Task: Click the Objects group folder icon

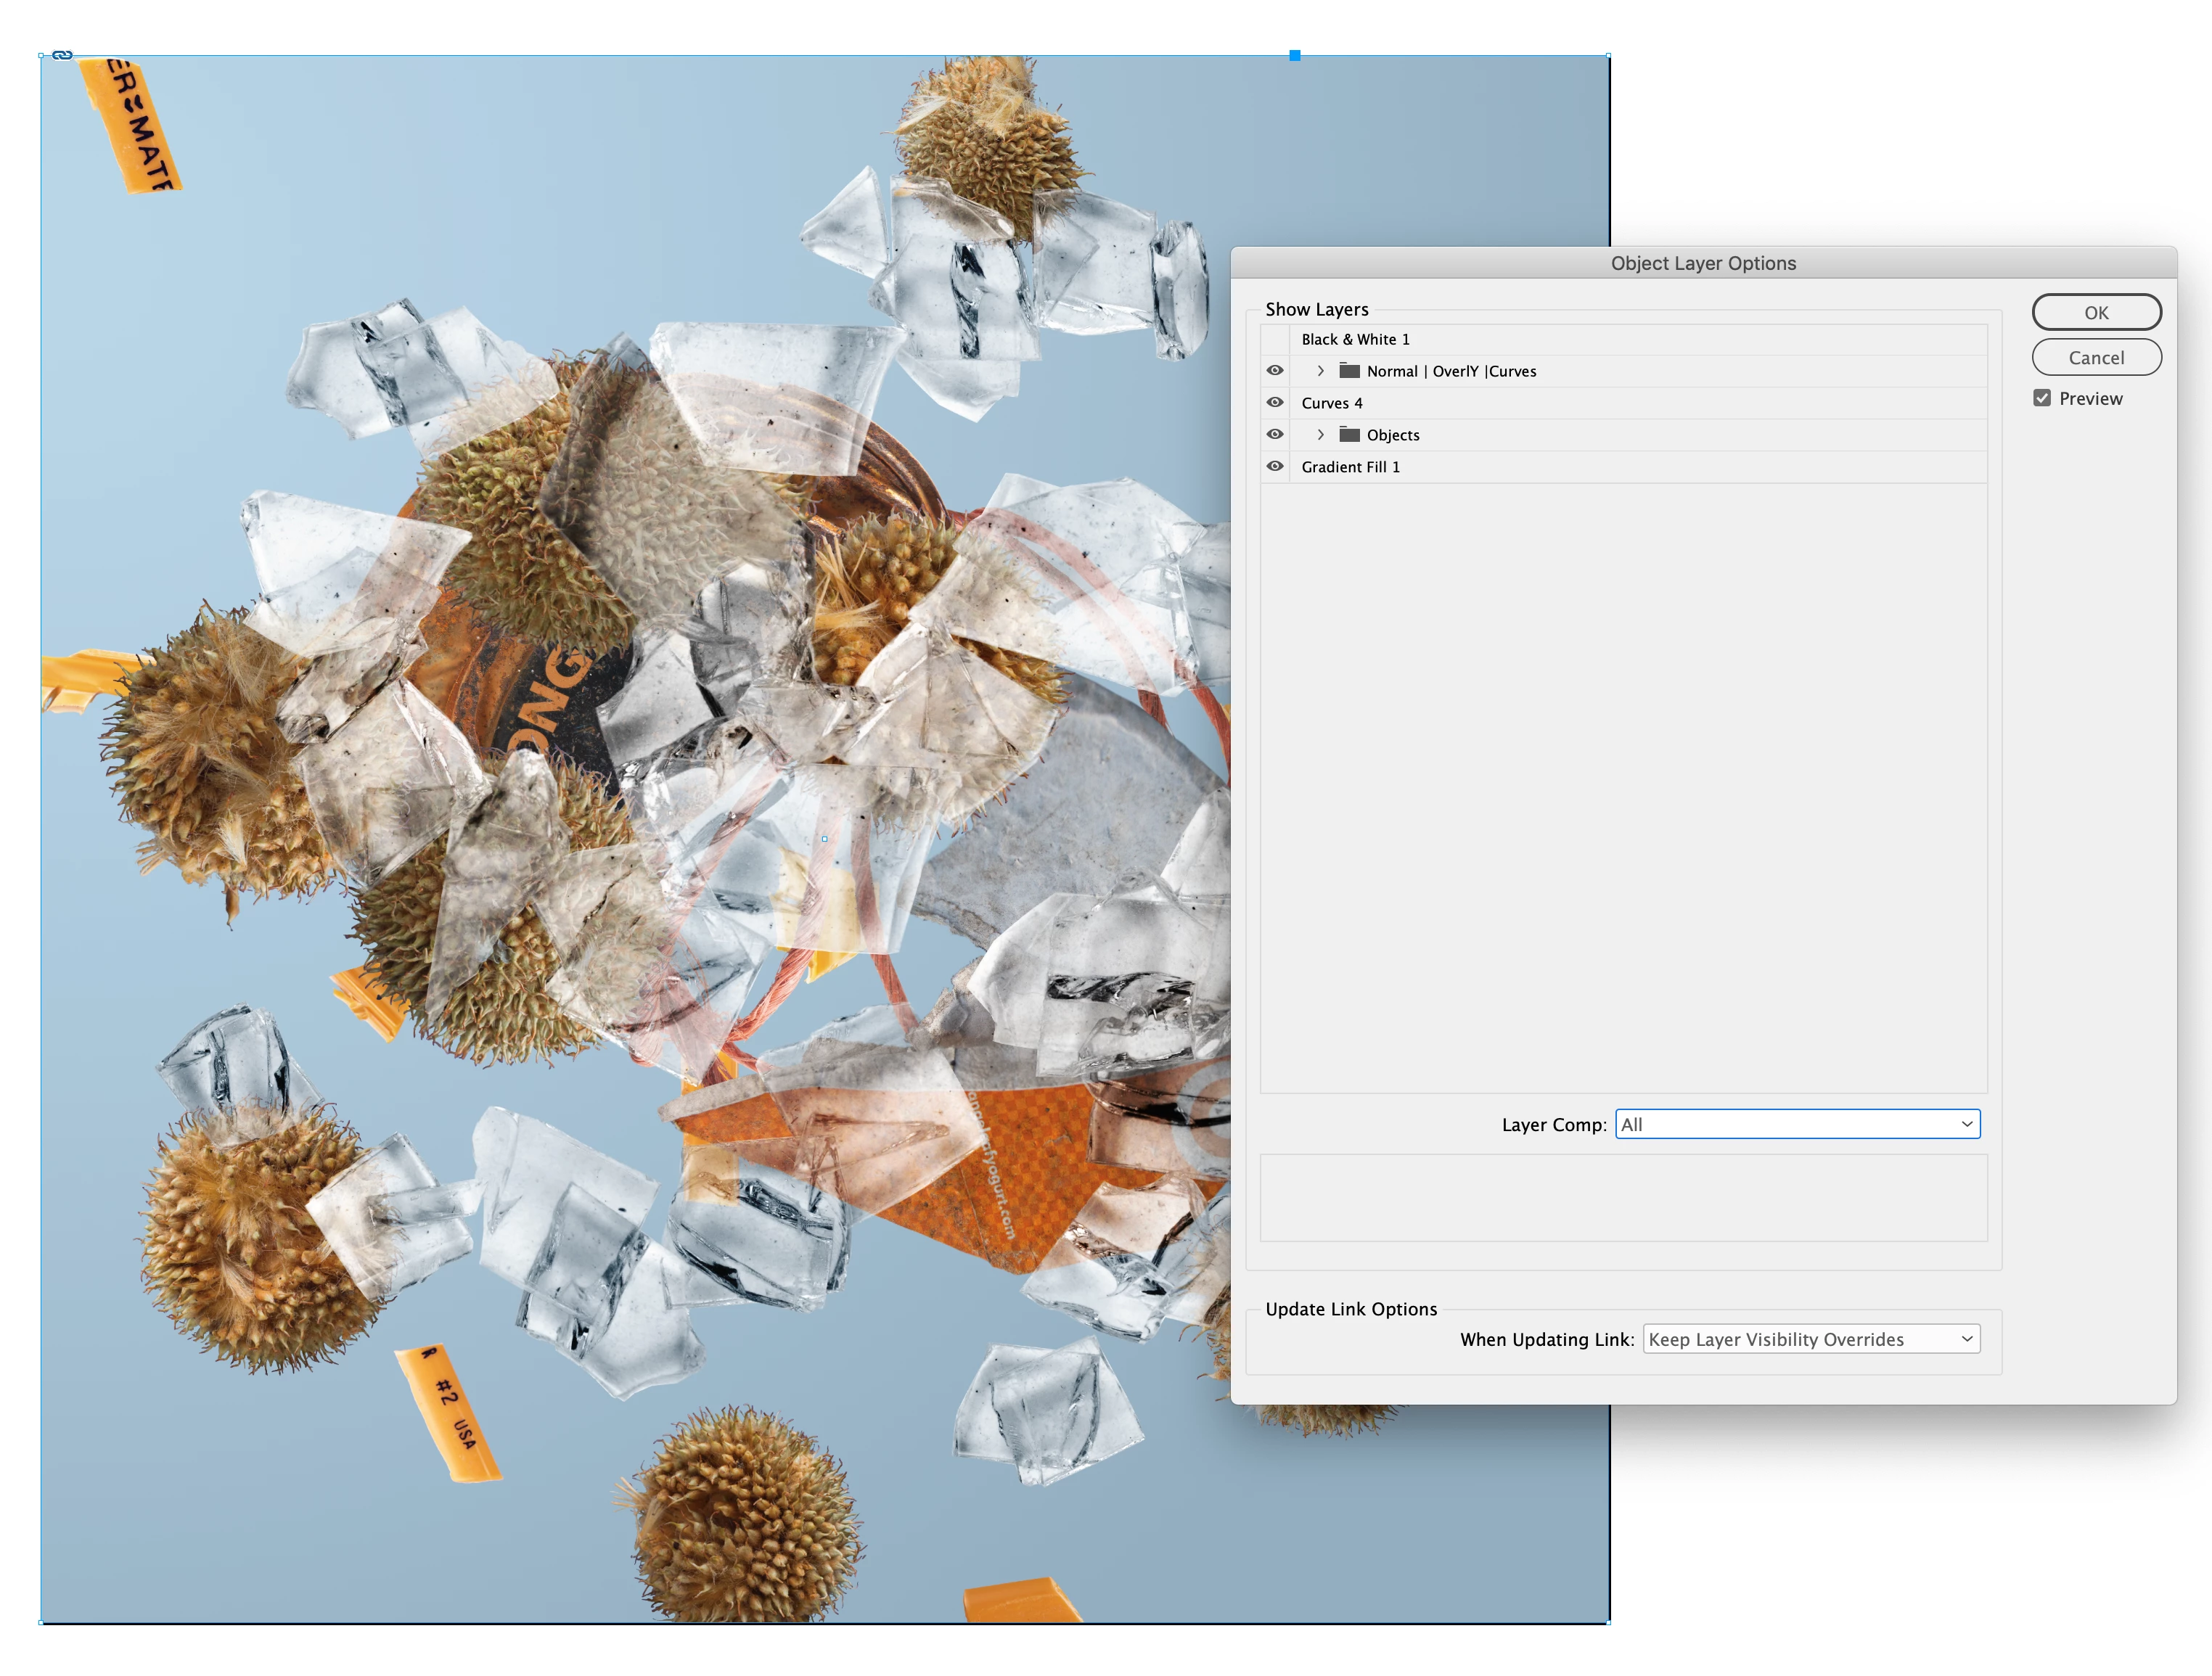Action: (x=1349, y=435)
